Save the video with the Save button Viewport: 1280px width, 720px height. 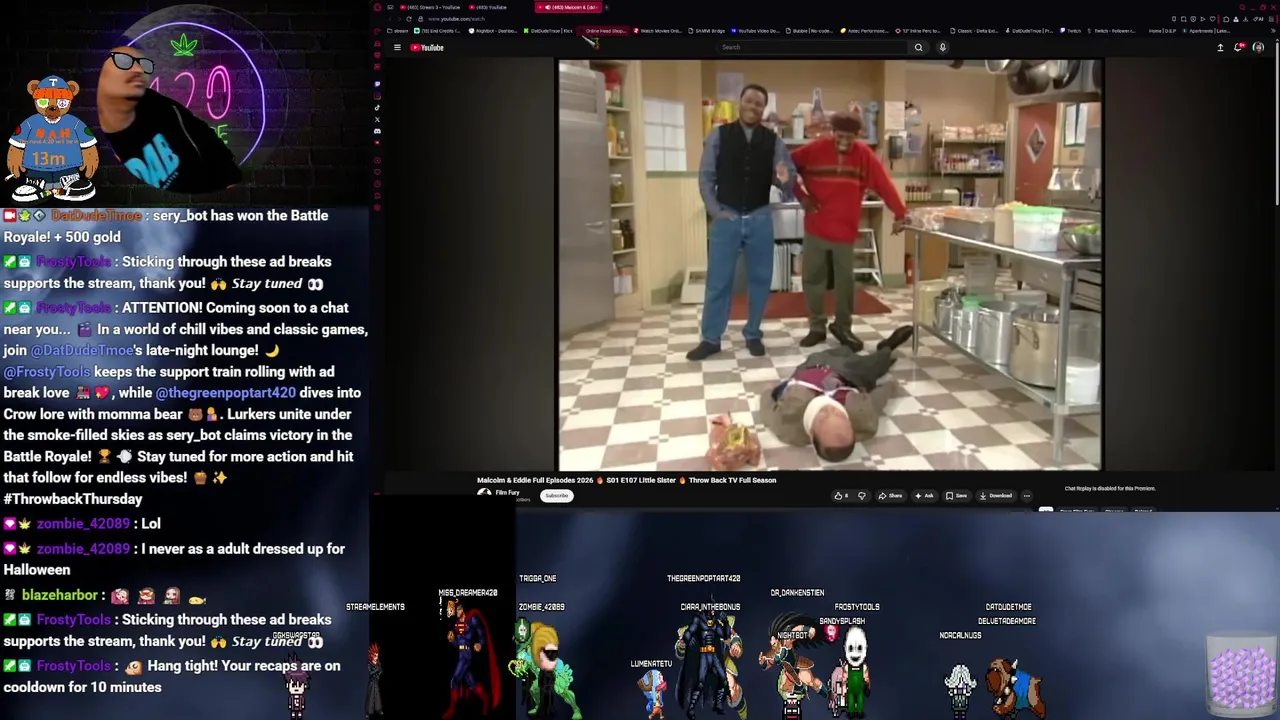tap(957, 495)
